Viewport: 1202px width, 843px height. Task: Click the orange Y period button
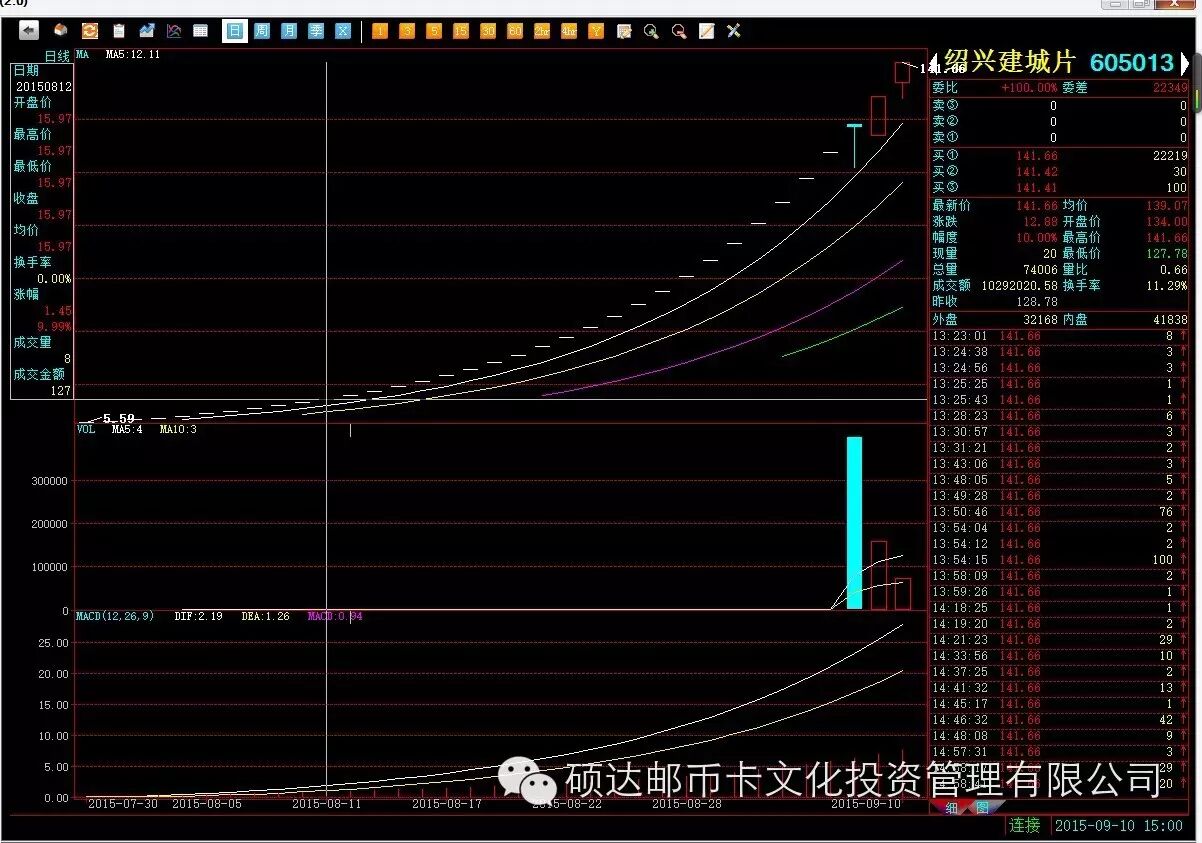click(x=596, y=31)
